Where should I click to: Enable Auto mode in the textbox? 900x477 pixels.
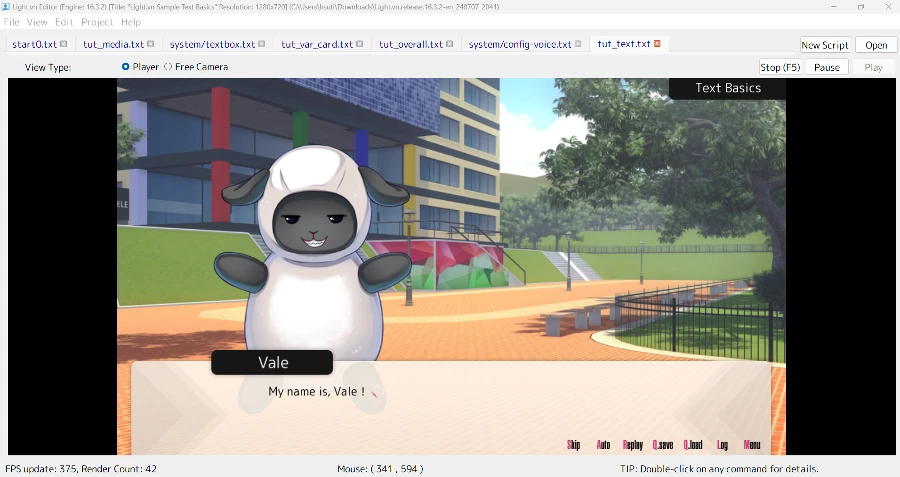coord(603,445)
